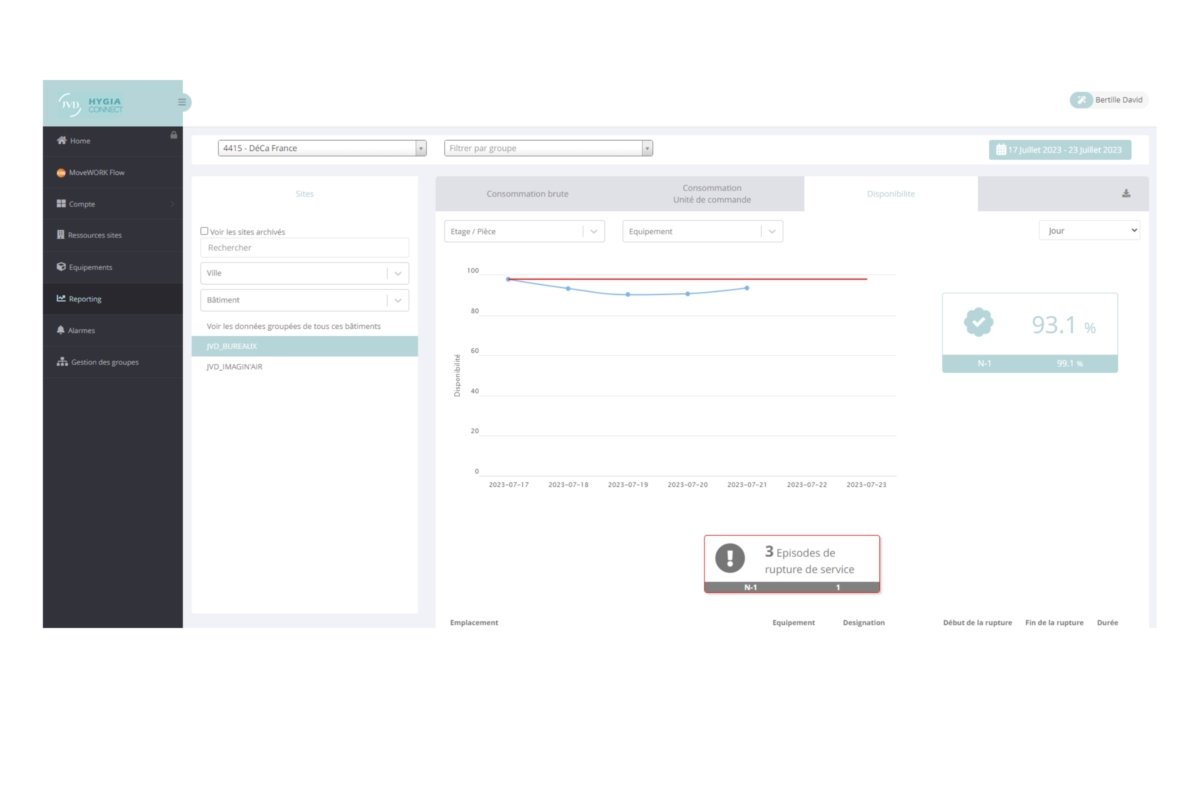This screenshot has width=1200, height=800.
Task: Select the JVD_IMAGIN'AIR site
Action: pos(234,367)
